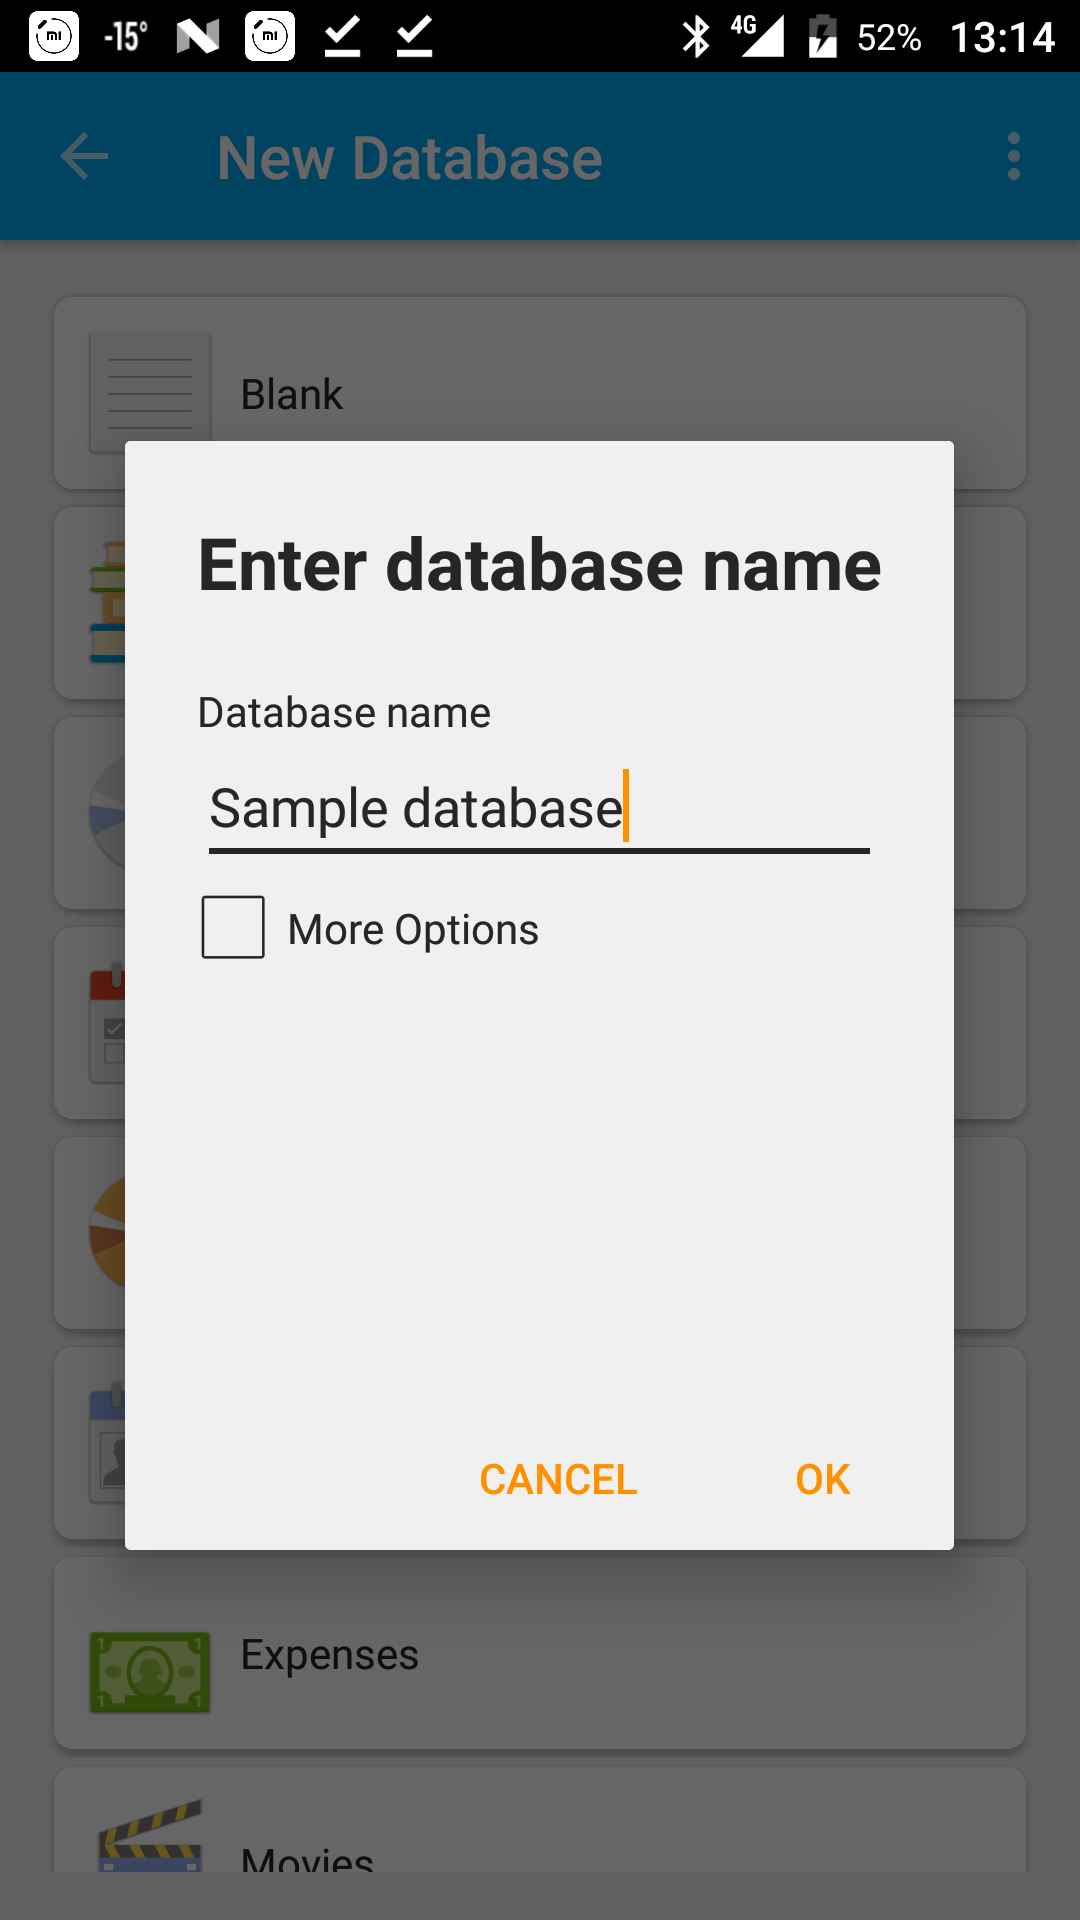Open the three-dot overflow menu
The width and height of the screenshot is (1080, 1920).
tap(1014, 157)
